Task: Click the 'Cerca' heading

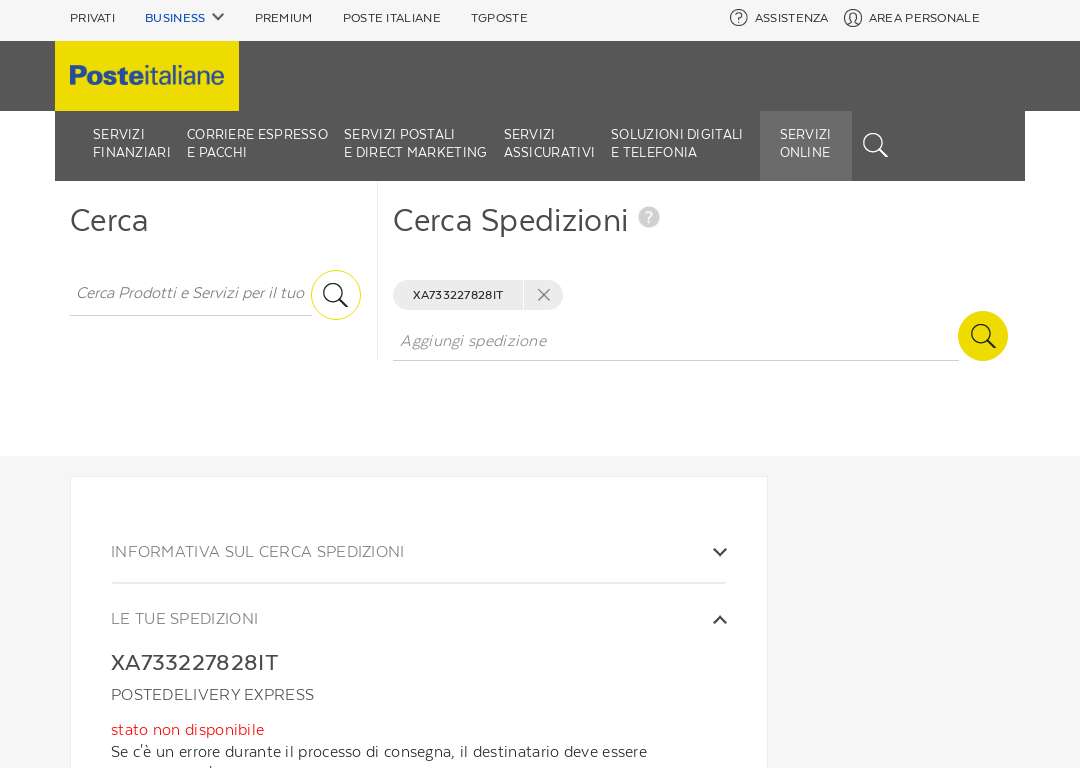Action: tap(109, 220)
